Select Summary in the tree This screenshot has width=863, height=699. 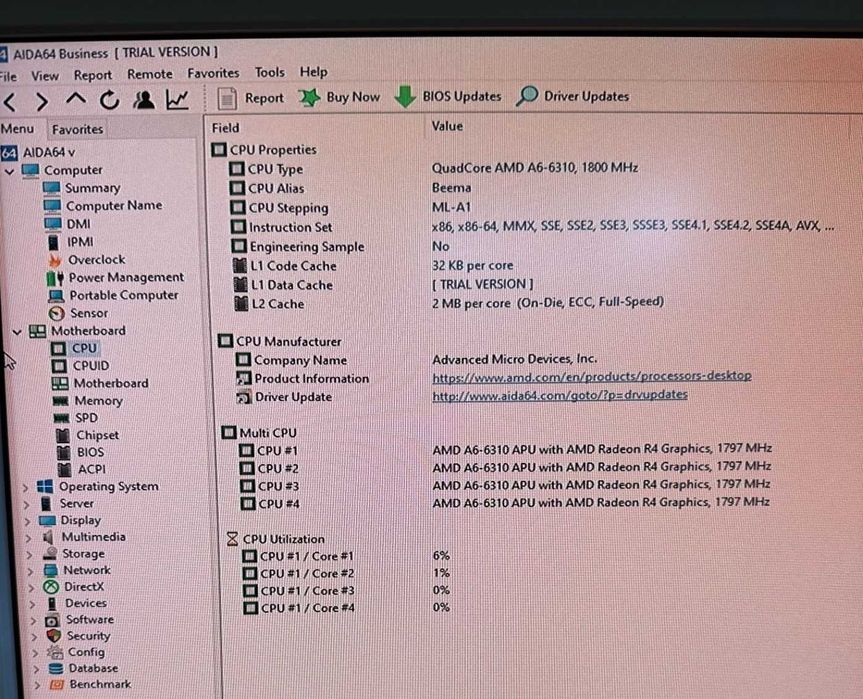81,188
